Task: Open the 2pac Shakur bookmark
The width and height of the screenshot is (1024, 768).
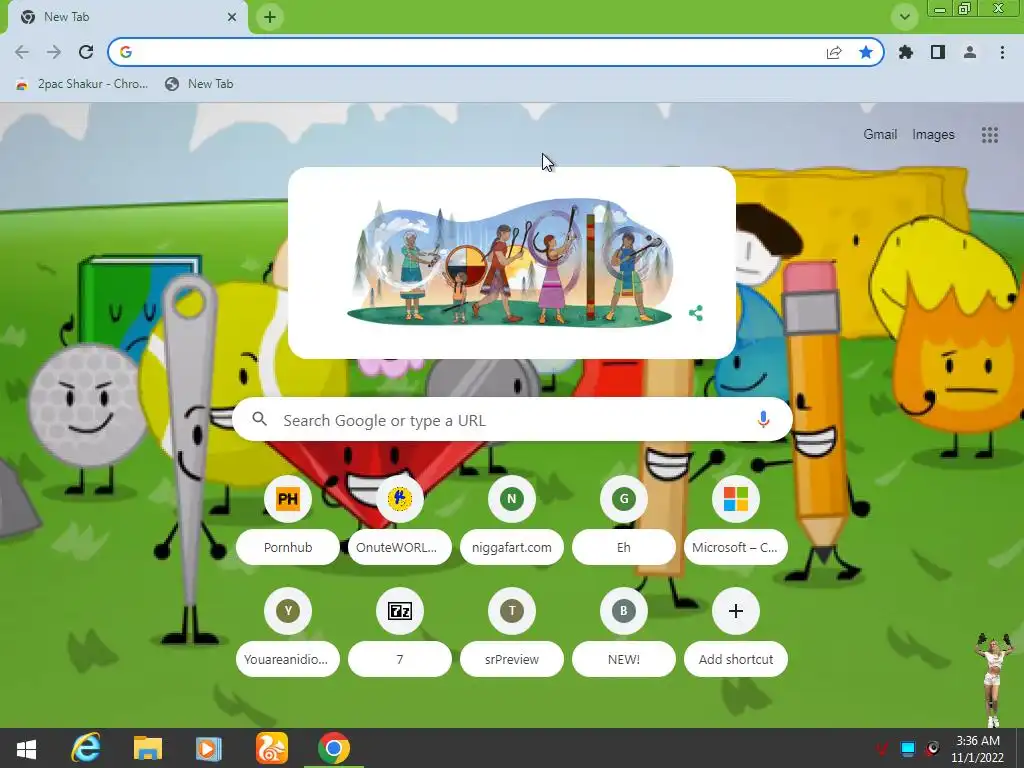Action: point(82,84)
